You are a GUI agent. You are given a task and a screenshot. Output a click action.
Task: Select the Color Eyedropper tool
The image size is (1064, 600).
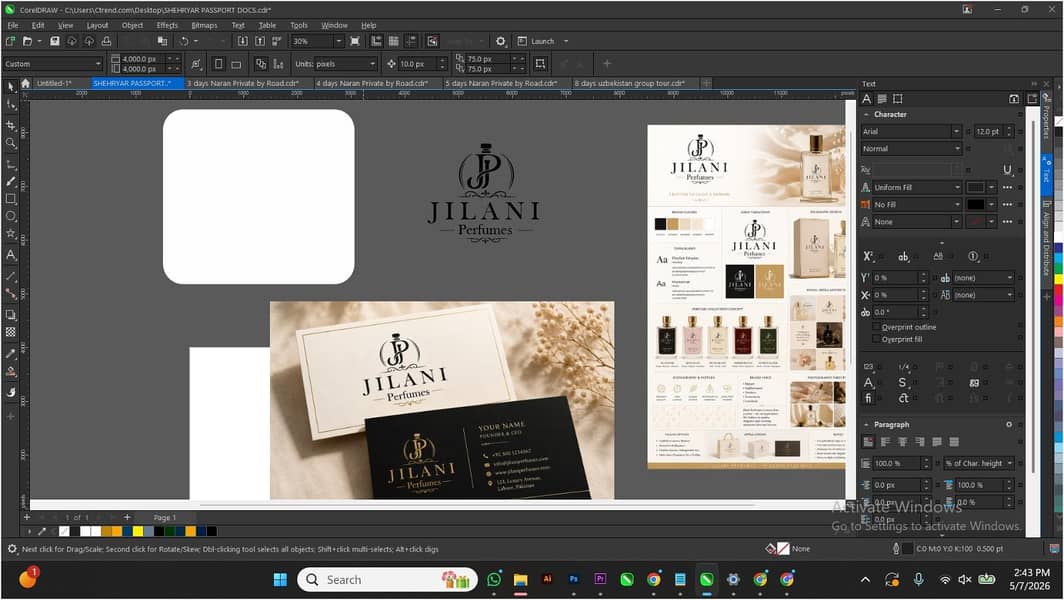(10, 354)
